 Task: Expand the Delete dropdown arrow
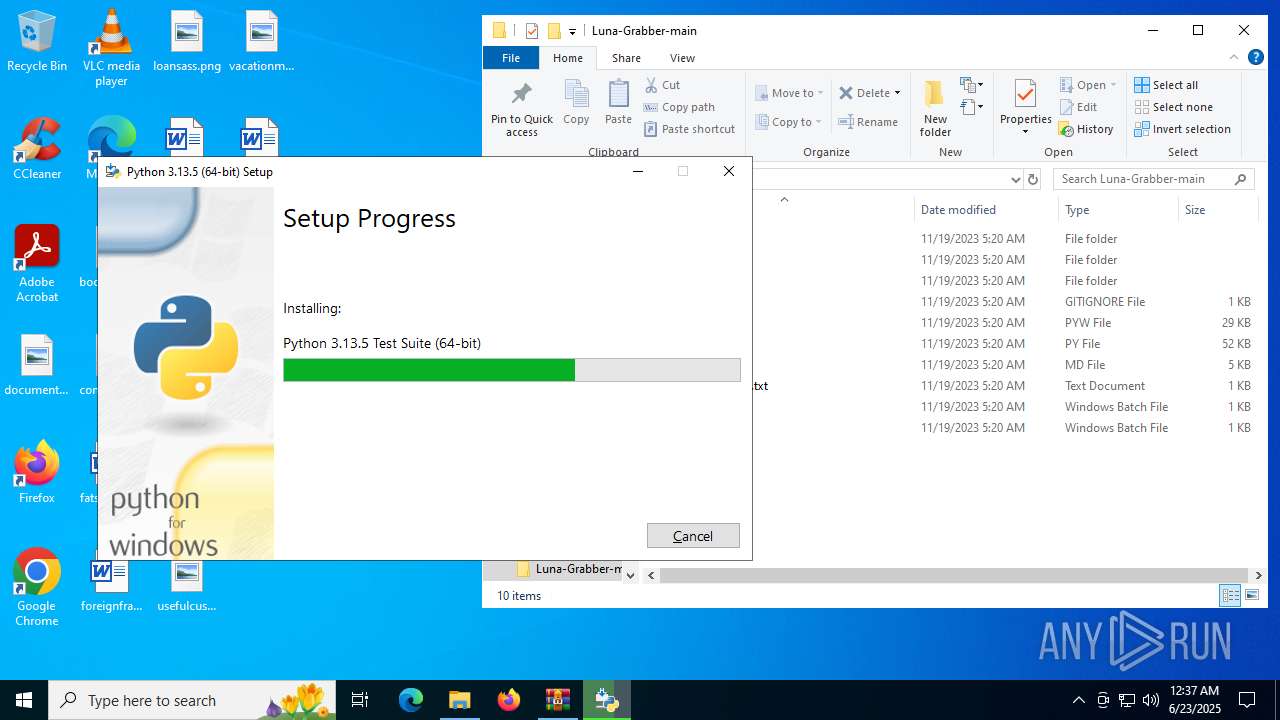897,93
